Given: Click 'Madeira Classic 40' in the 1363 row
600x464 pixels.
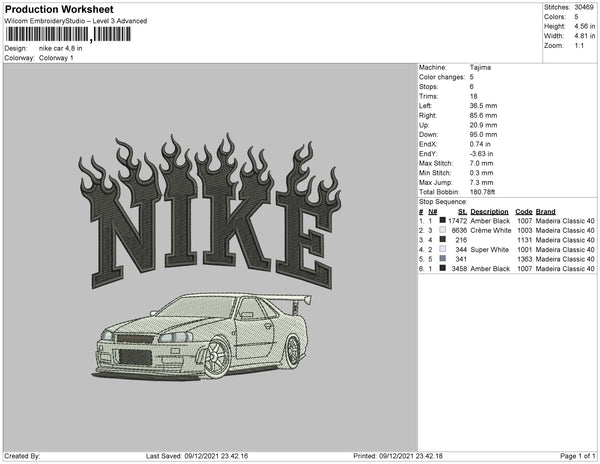Looking at the screenshot, I should coord(565,259).
